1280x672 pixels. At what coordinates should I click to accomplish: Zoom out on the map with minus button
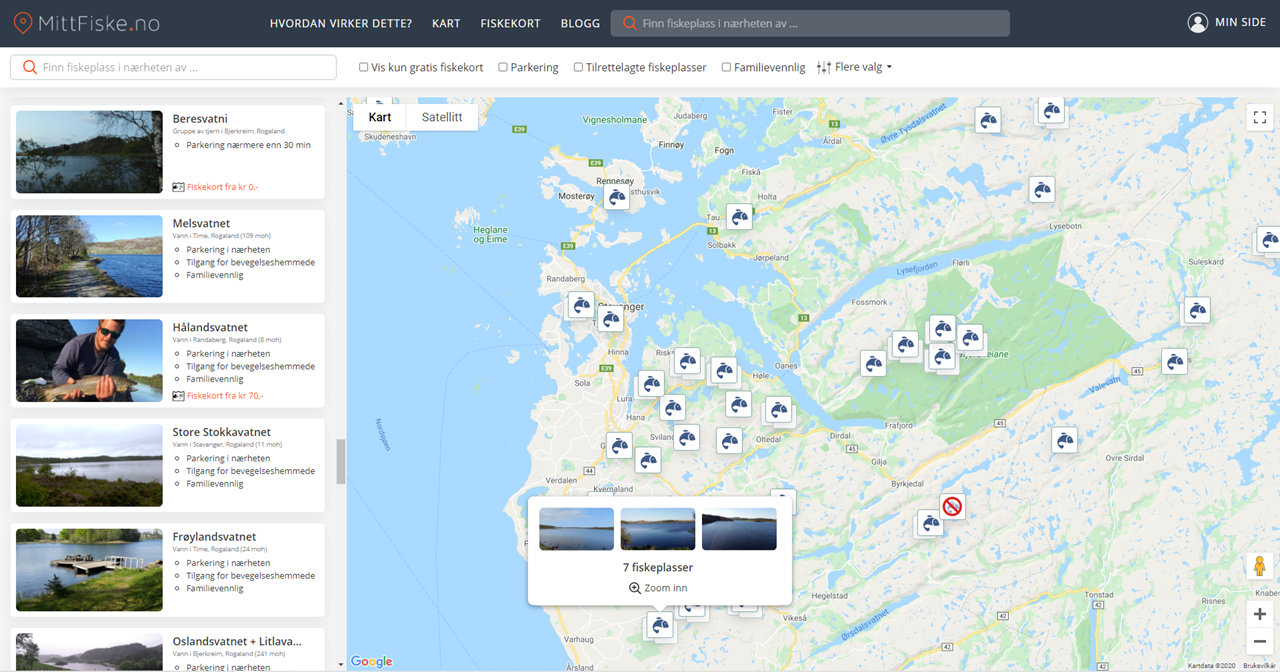(x=1260, y=641)
